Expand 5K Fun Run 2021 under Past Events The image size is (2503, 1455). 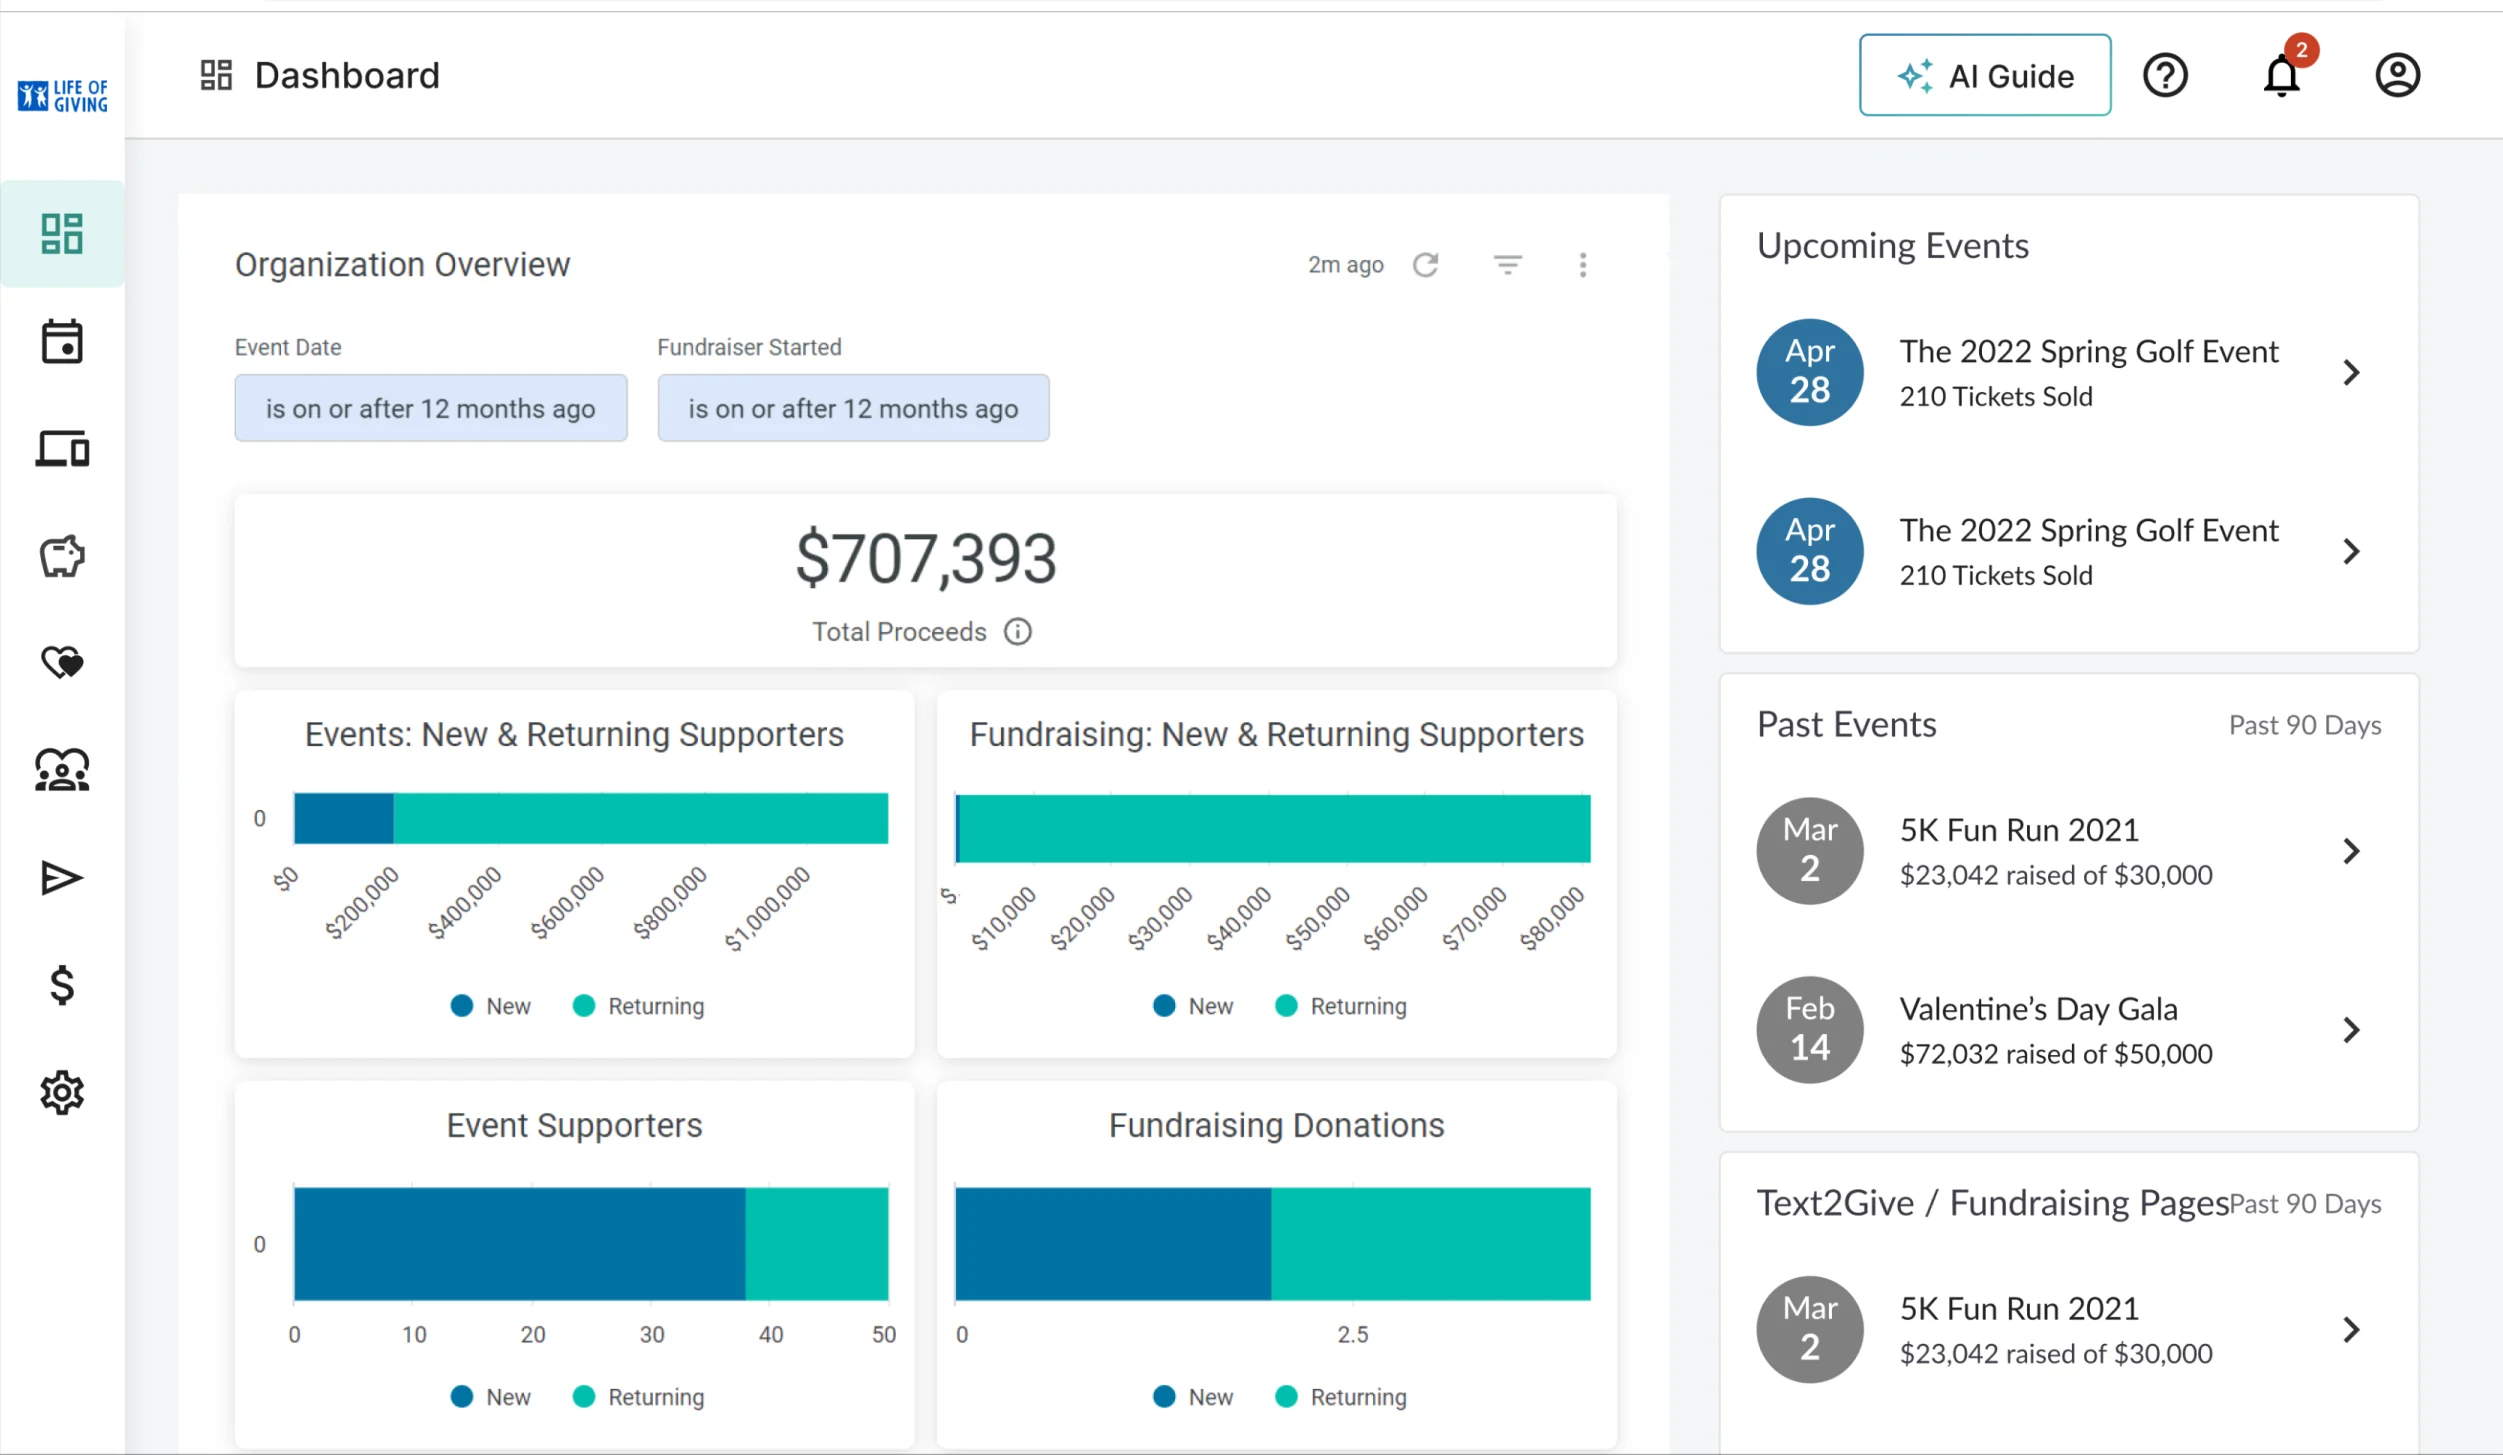2352,852
